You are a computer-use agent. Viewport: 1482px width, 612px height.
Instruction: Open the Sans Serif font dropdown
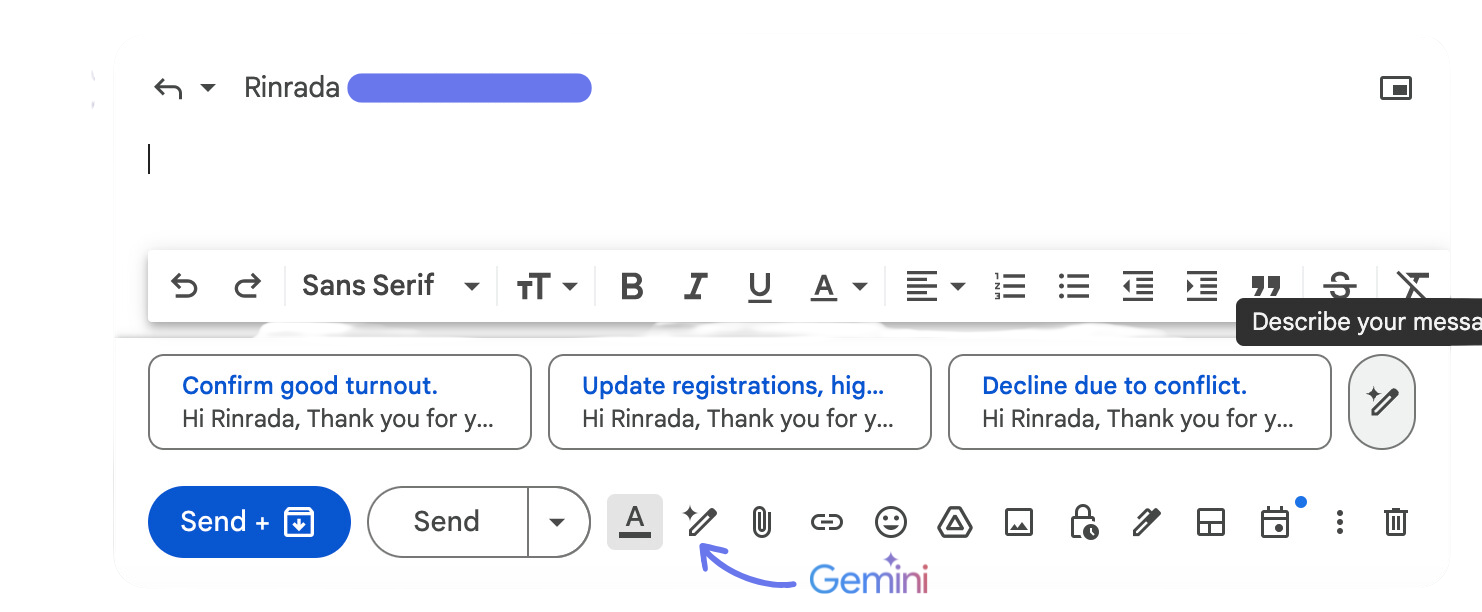click(x=390, y=286)
